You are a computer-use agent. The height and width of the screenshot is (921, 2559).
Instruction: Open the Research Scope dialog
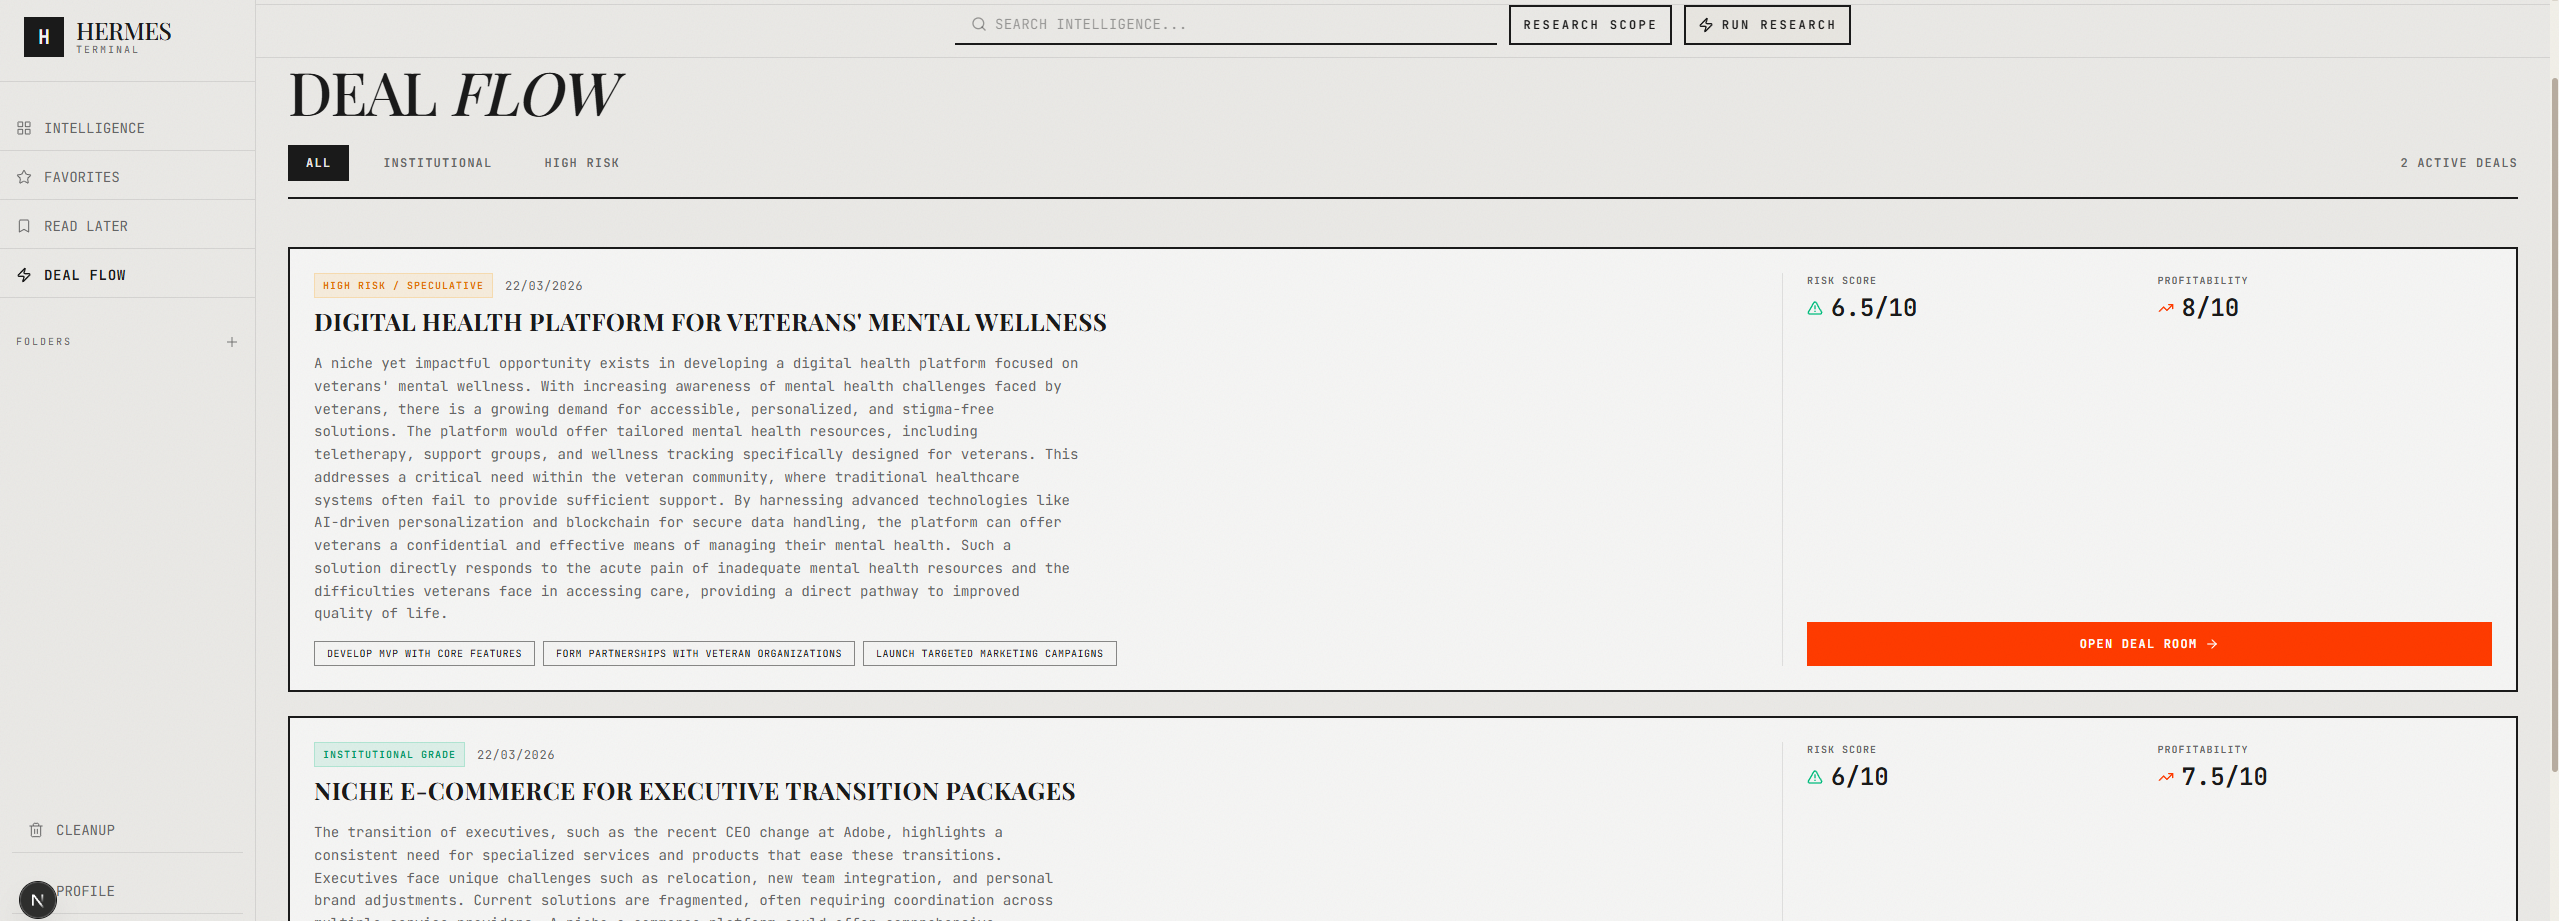click(1589, 24)
